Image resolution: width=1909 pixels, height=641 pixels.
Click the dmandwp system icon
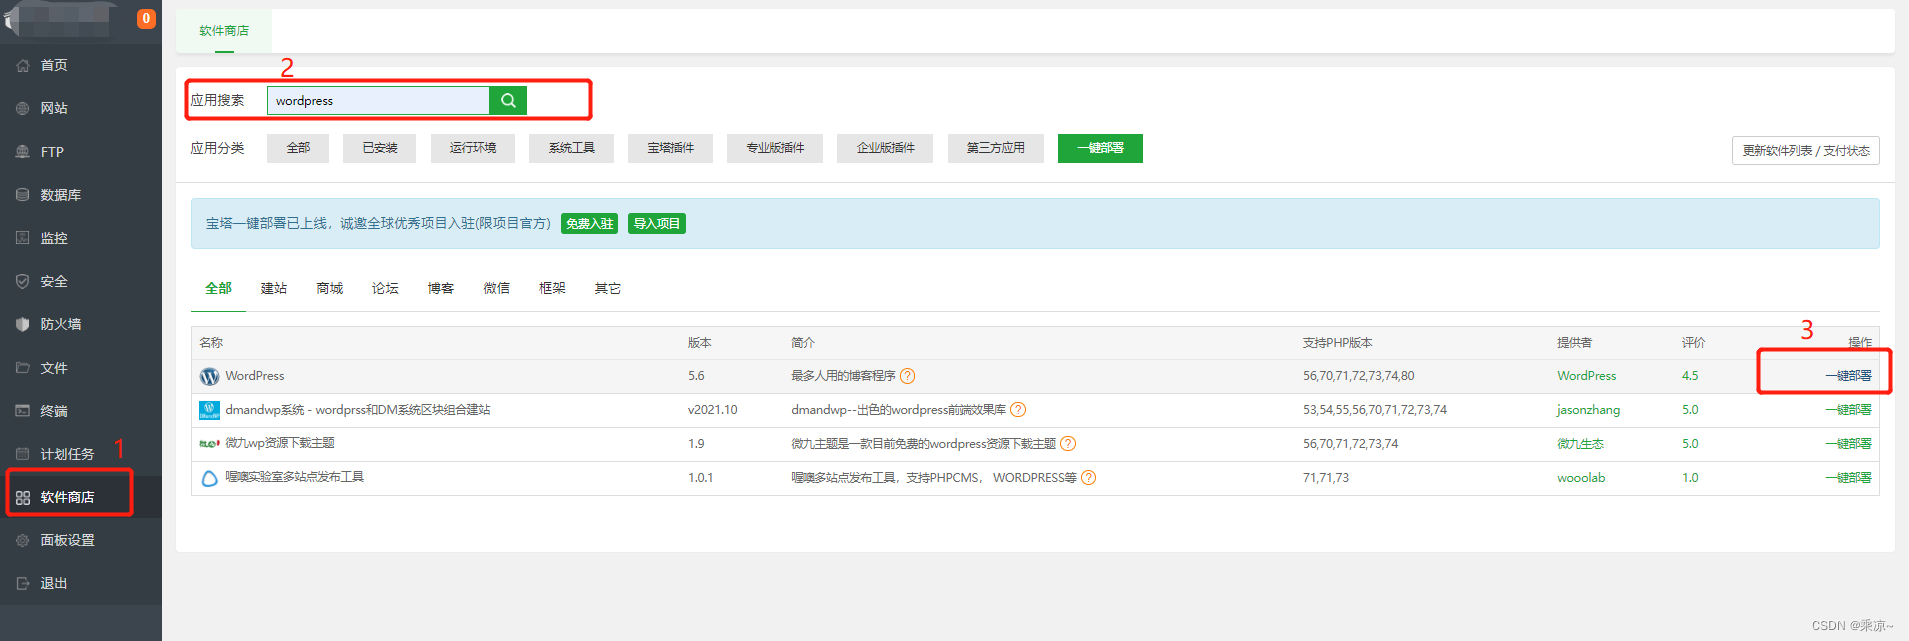(209, 410)
